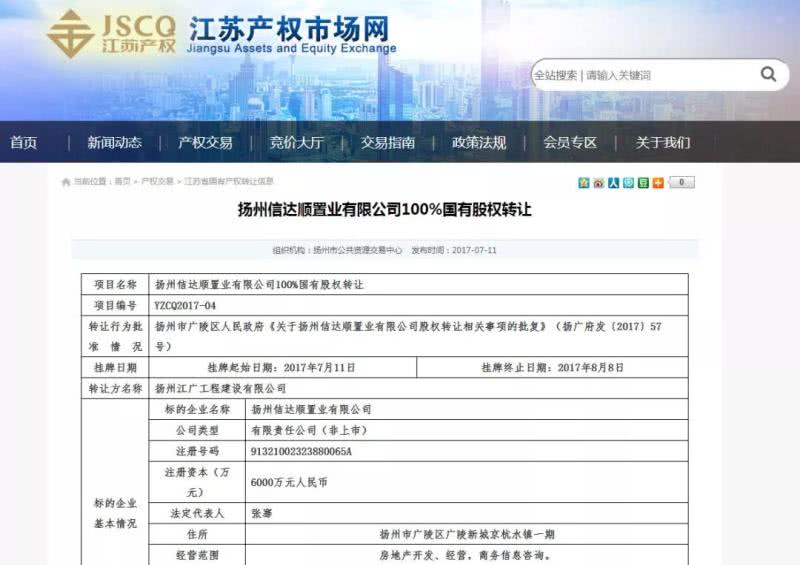
Task: Click the JSCQ diamond logo
Action: [x=70, y=34]
